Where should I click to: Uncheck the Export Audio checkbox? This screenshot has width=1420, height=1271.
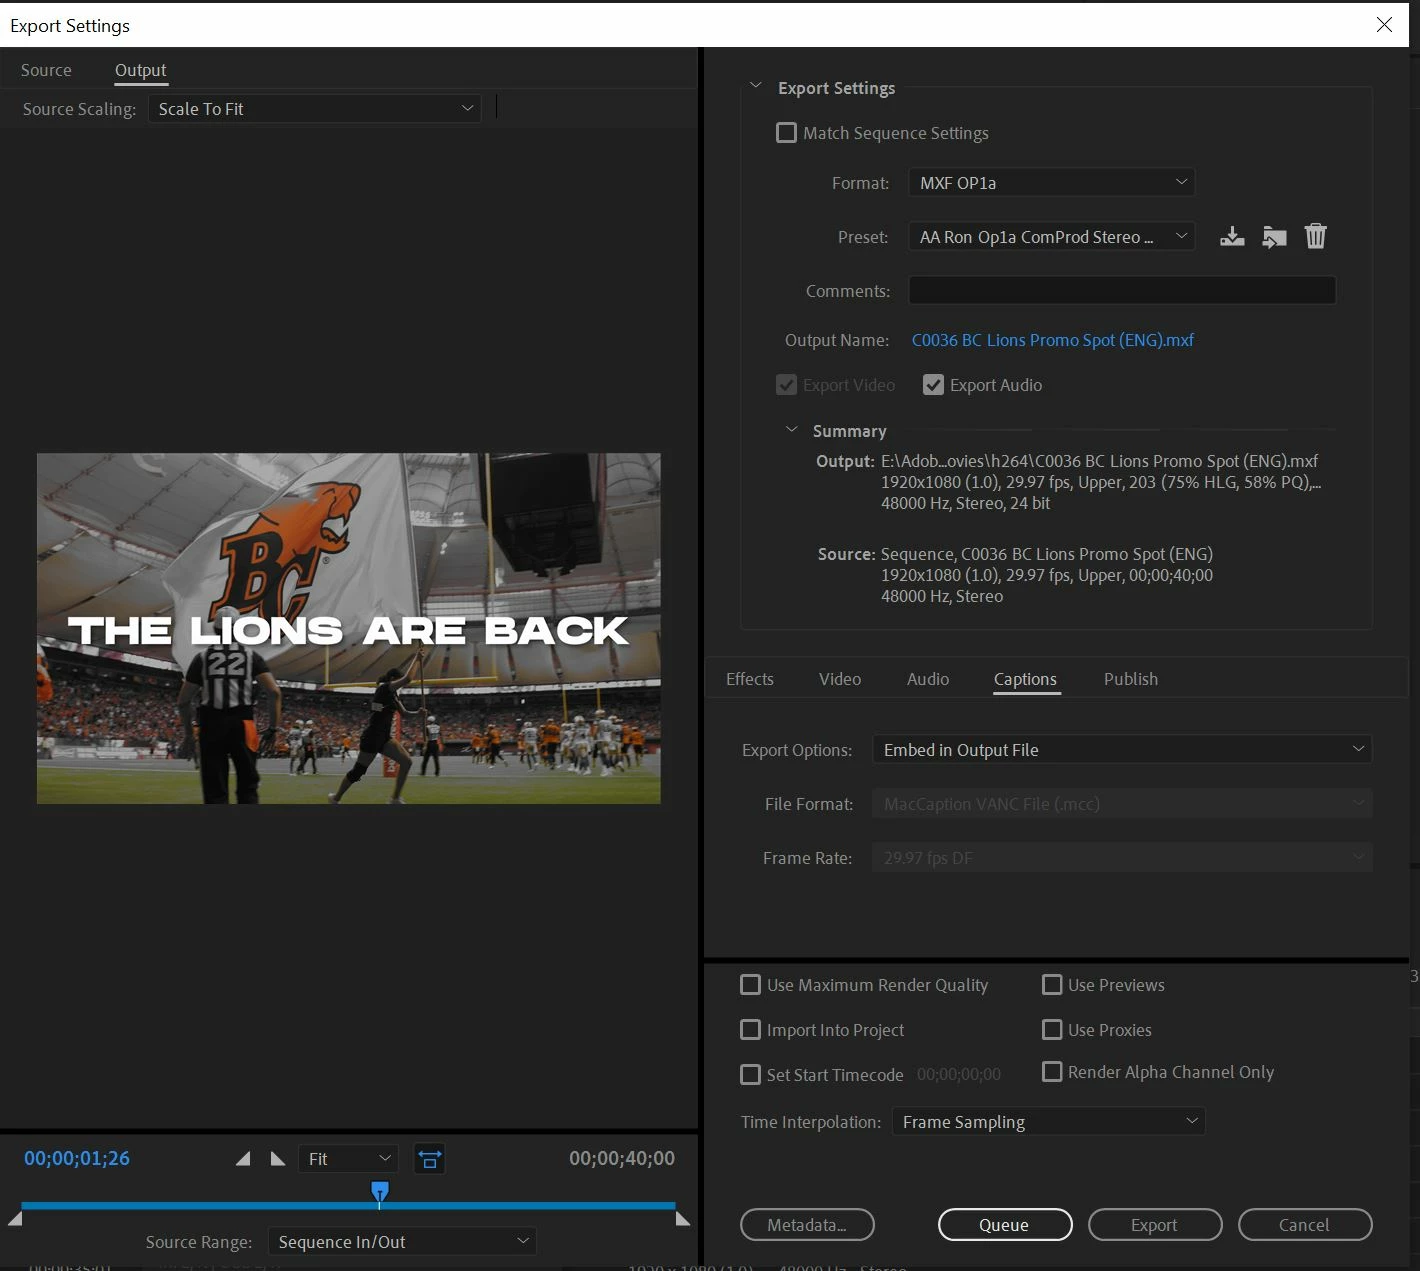[933, 385]
